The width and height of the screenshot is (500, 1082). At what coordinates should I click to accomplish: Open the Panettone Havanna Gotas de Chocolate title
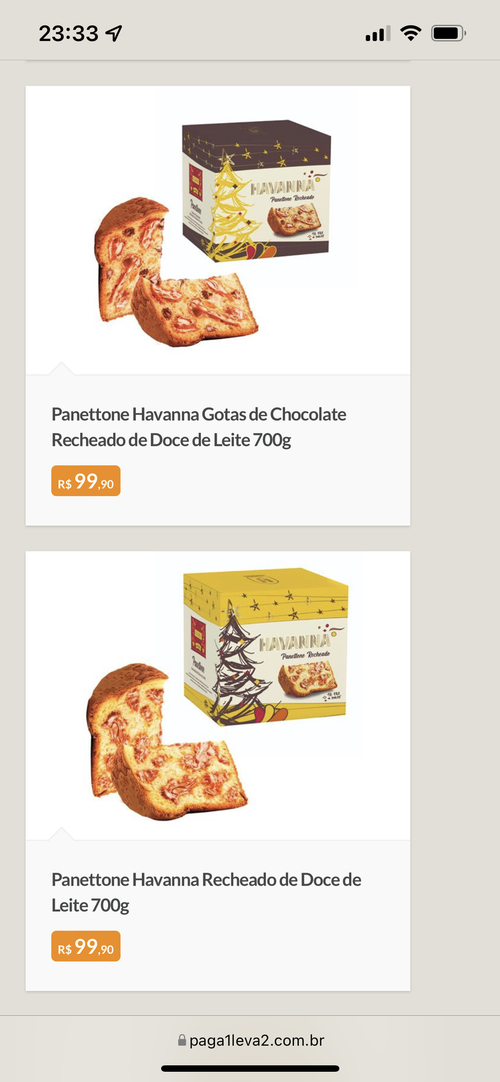click(199, 427)
